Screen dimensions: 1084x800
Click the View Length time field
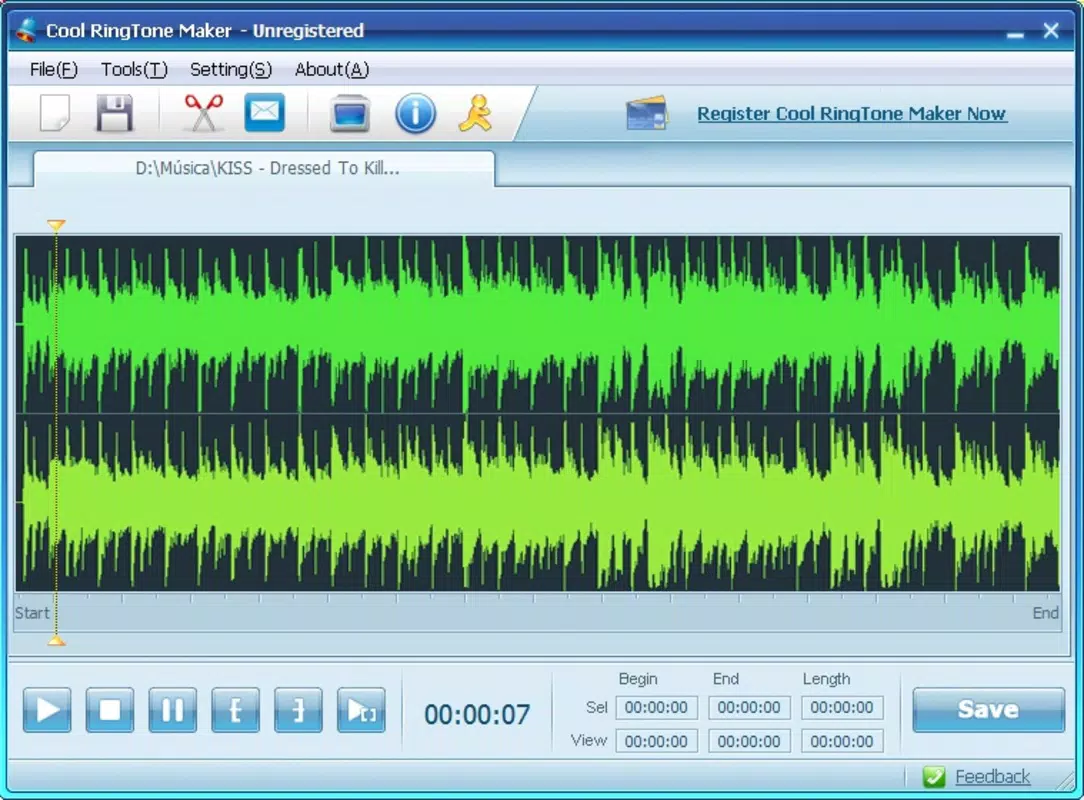pyautogui.click(x=841, y=741)
